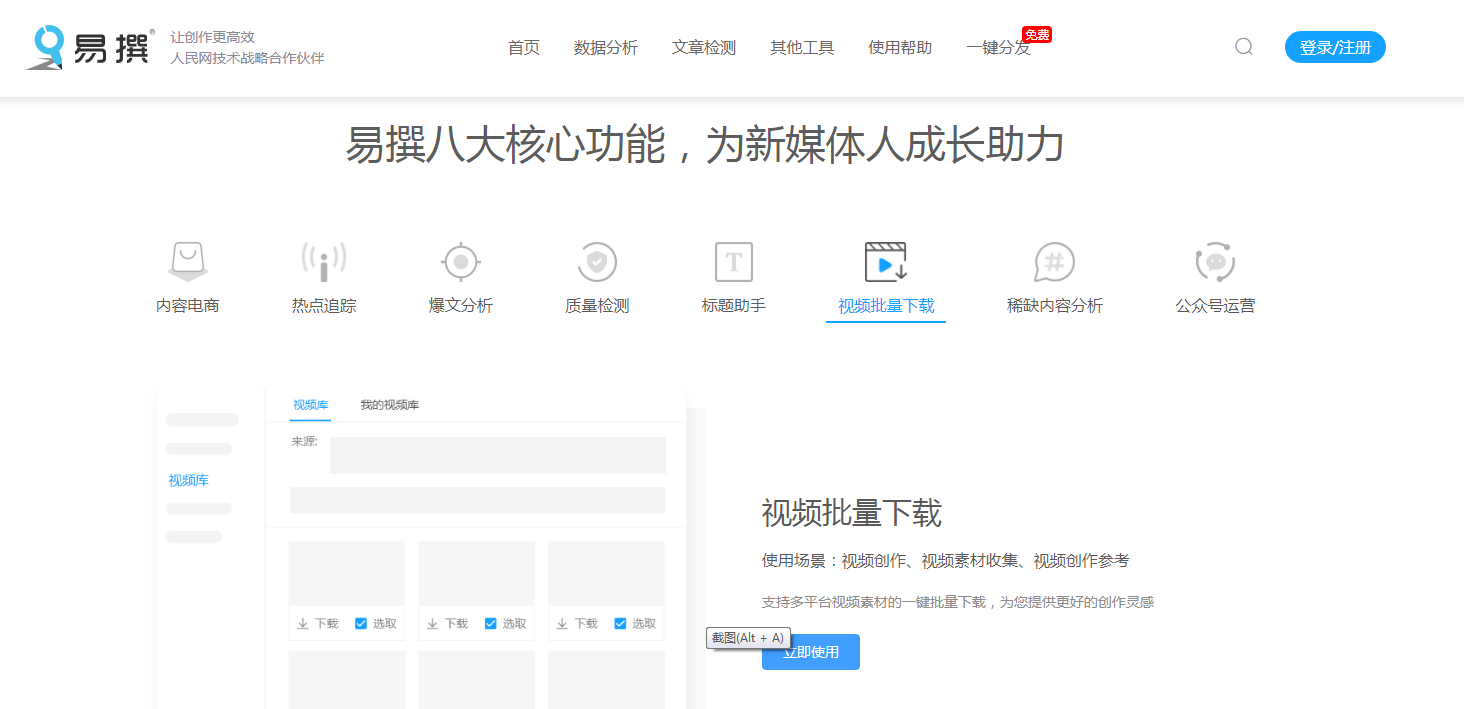Click the 登录/注册 button
The height and width of the screenshot is (709, 1464).
[x=1335, y=47]
